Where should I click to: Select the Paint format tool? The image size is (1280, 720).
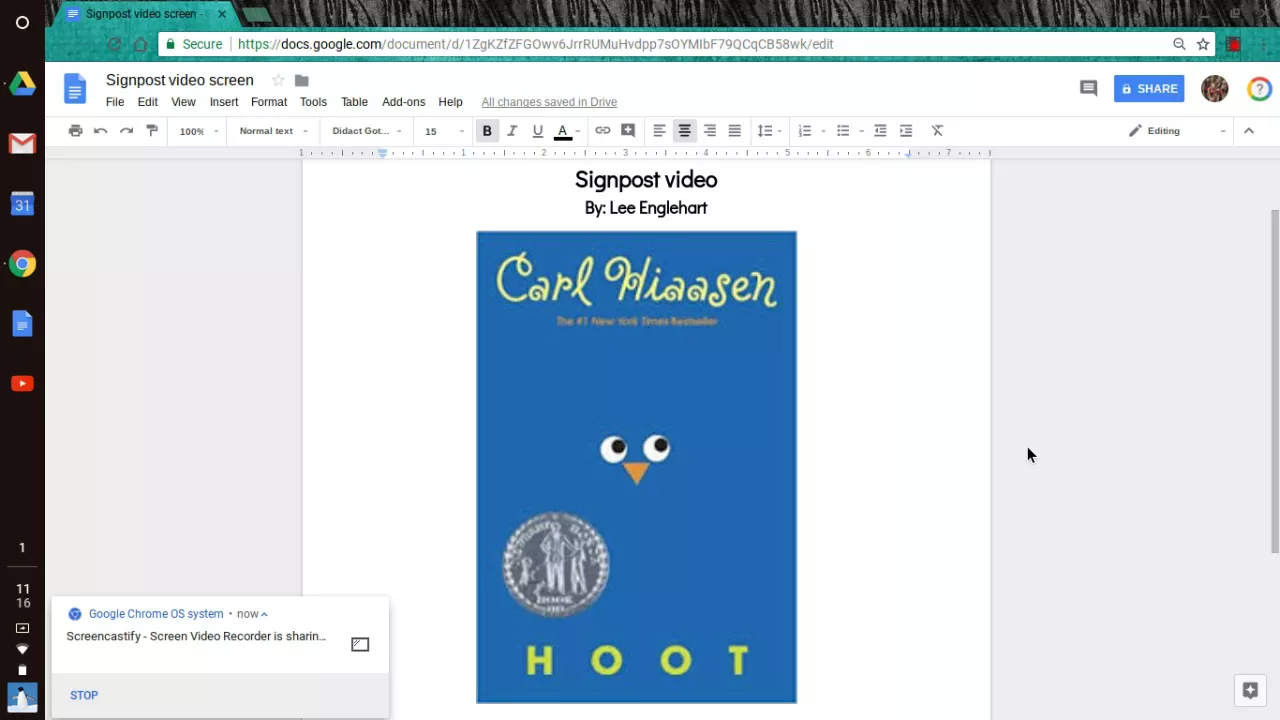[152, 131]
